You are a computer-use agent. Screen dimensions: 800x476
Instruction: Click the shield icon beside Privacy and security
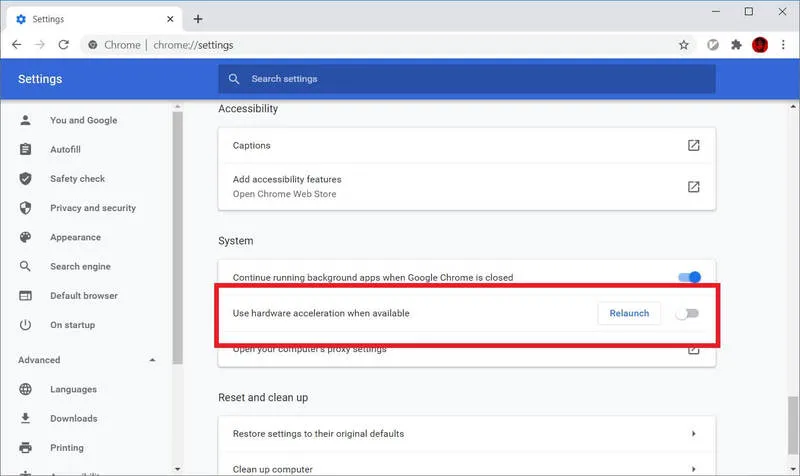[x=25, y=208]
